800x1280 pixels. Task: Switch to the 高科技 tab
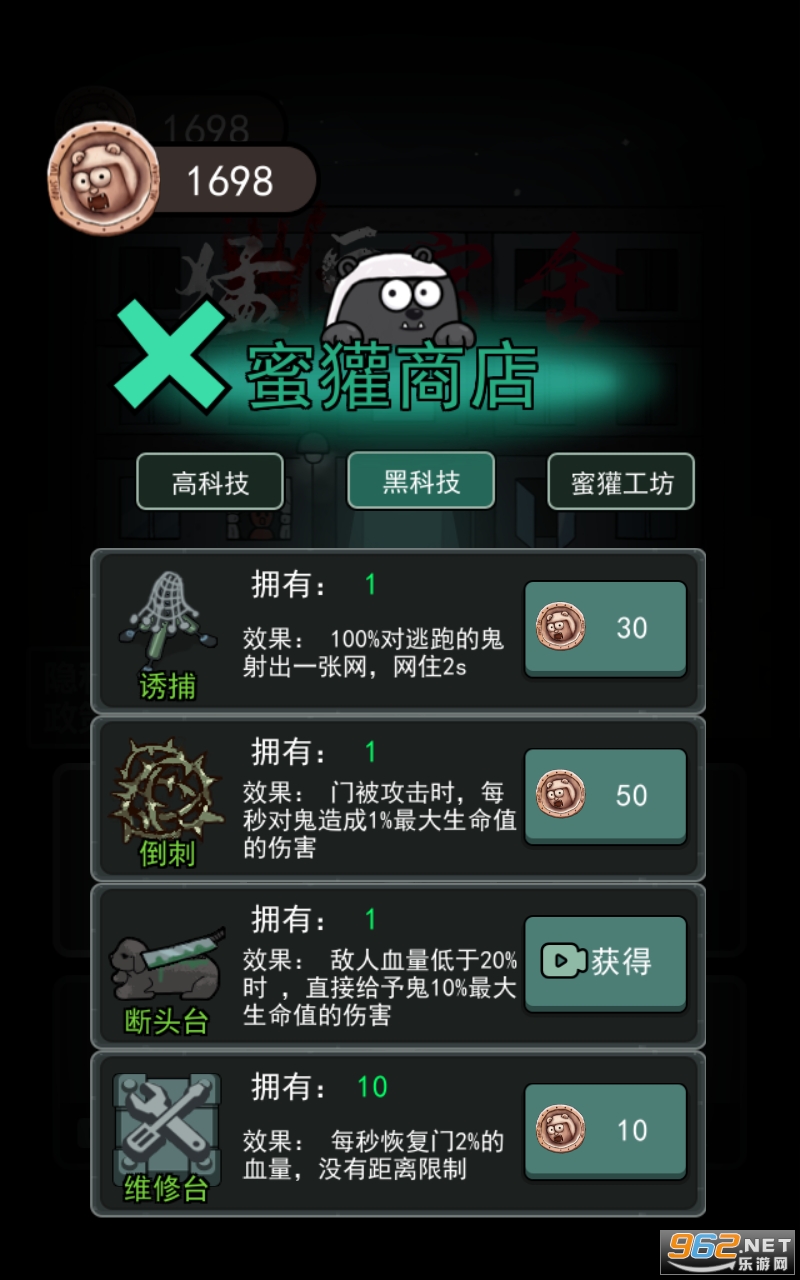[x=210, y=482]
